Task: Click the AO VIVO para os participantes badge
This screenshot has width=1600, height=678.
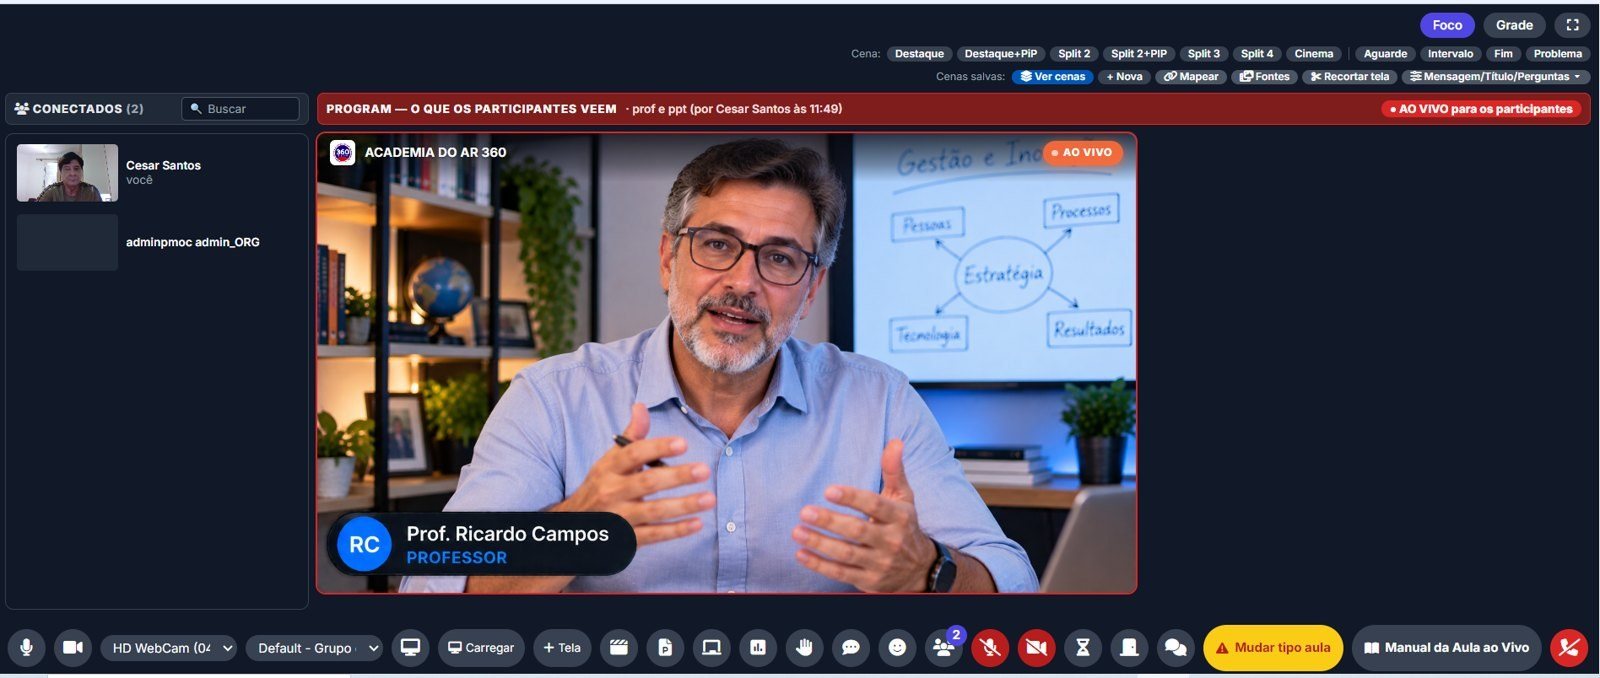Action: point(1481,109)
